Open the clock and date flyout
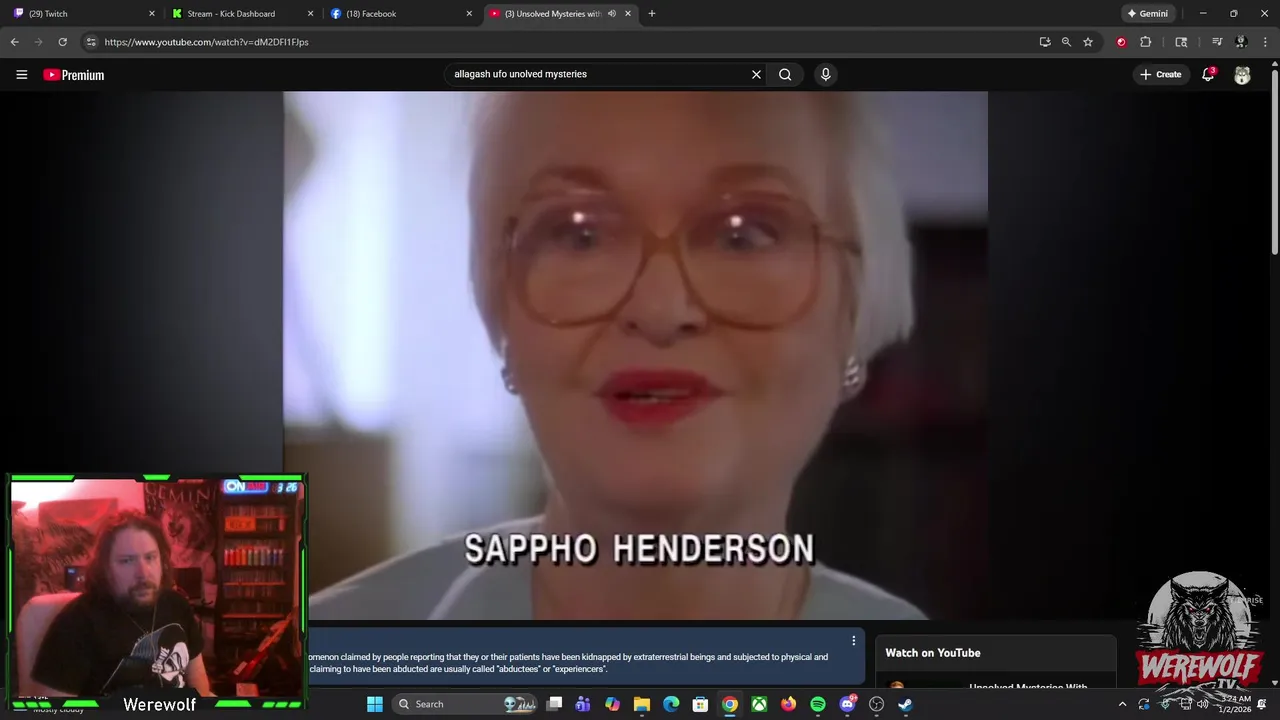Screen dimensions: 1280x720 tap(1235, 704)
